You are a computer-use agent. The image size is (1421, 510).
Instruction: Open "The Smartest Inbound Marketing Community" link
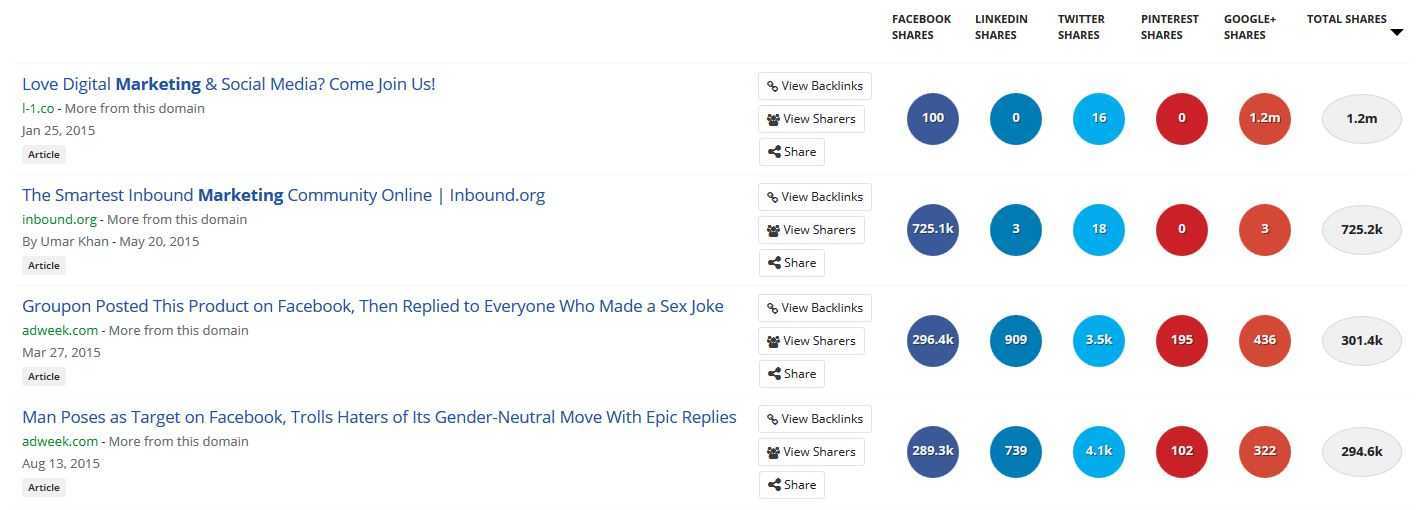point(283,195)
